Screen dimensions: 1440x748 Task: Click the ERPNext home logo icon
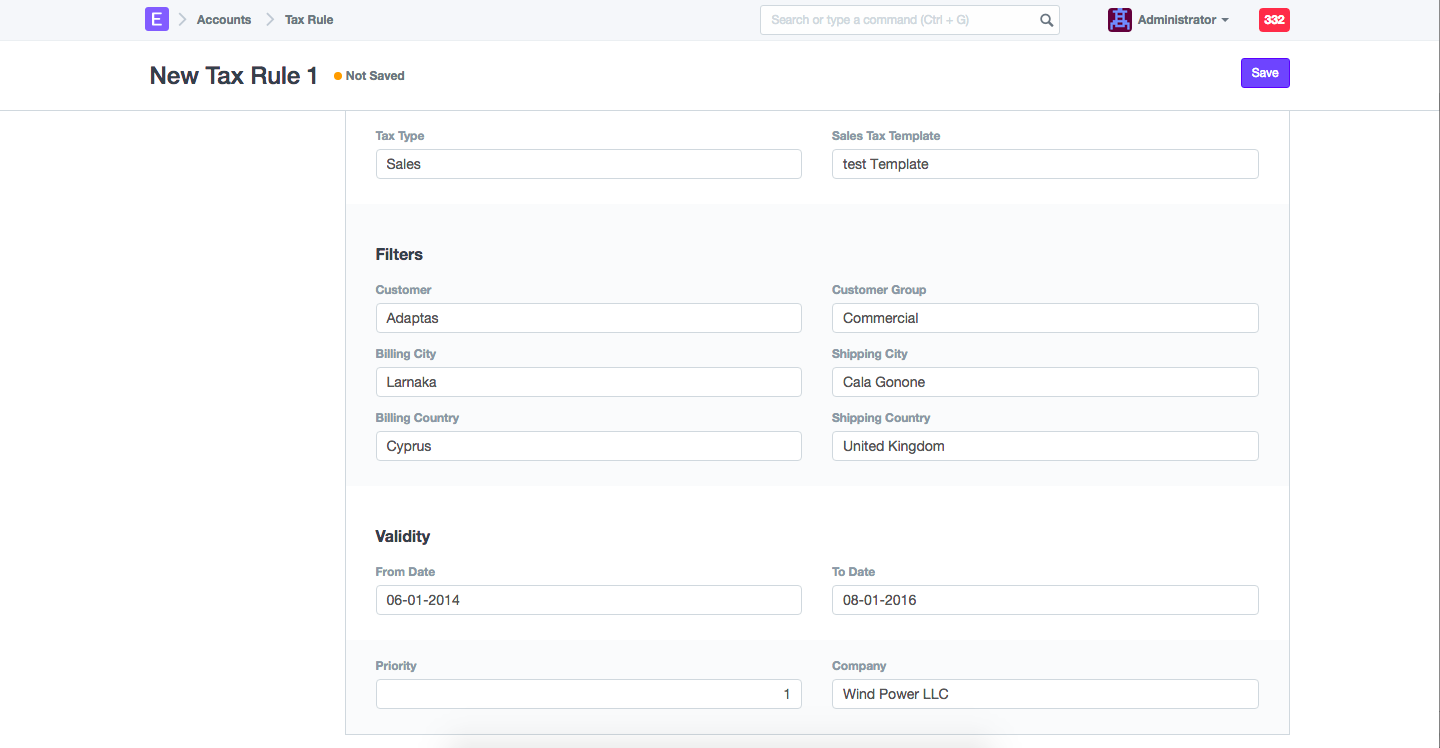click(156, 19)
